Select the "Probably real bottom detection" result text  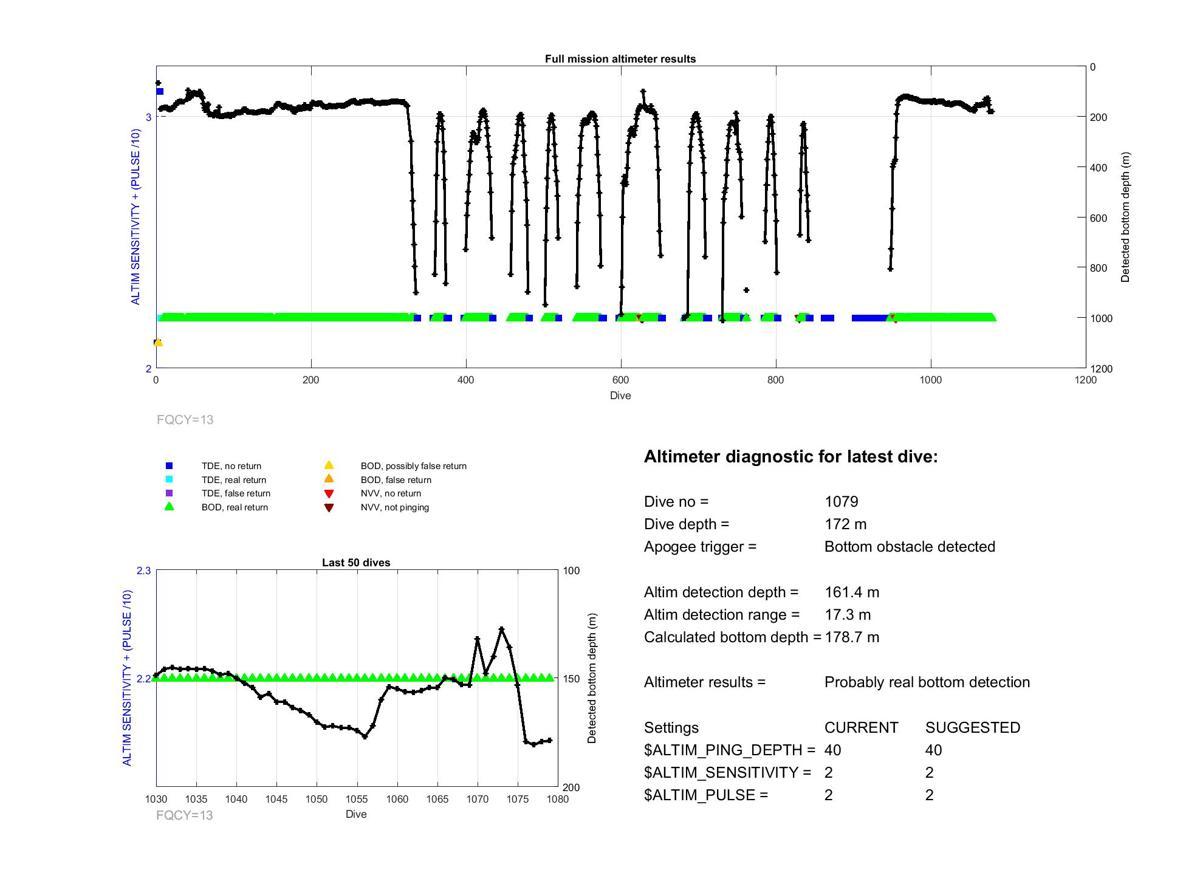pos(927,682)
